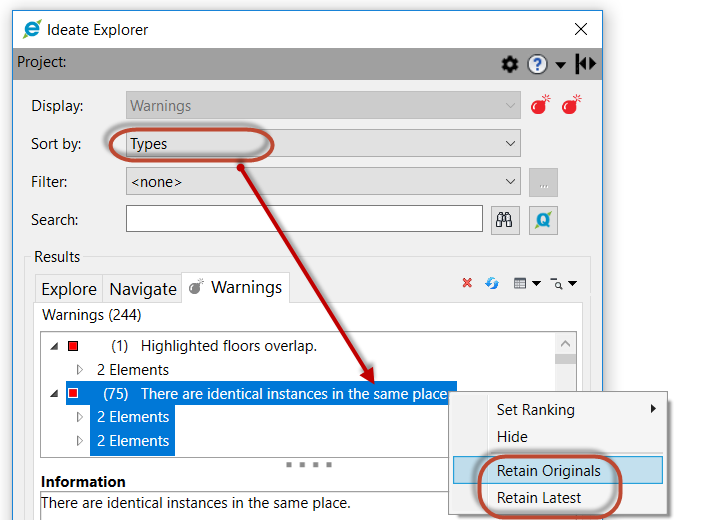Click the red X delete icon
The image size is (702, 520).
point(467,283)
